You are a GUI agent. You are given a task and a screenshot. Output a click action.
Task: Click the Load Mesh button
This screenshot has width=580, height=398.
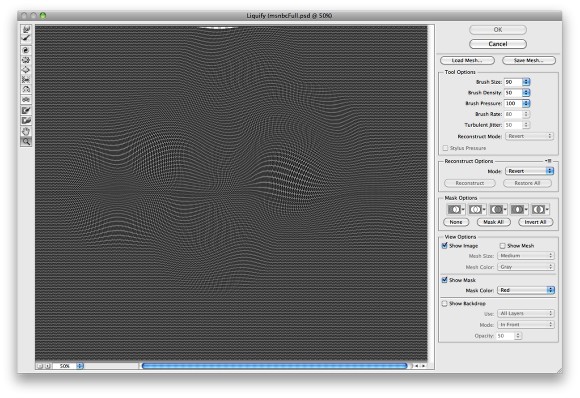point(467,60)
